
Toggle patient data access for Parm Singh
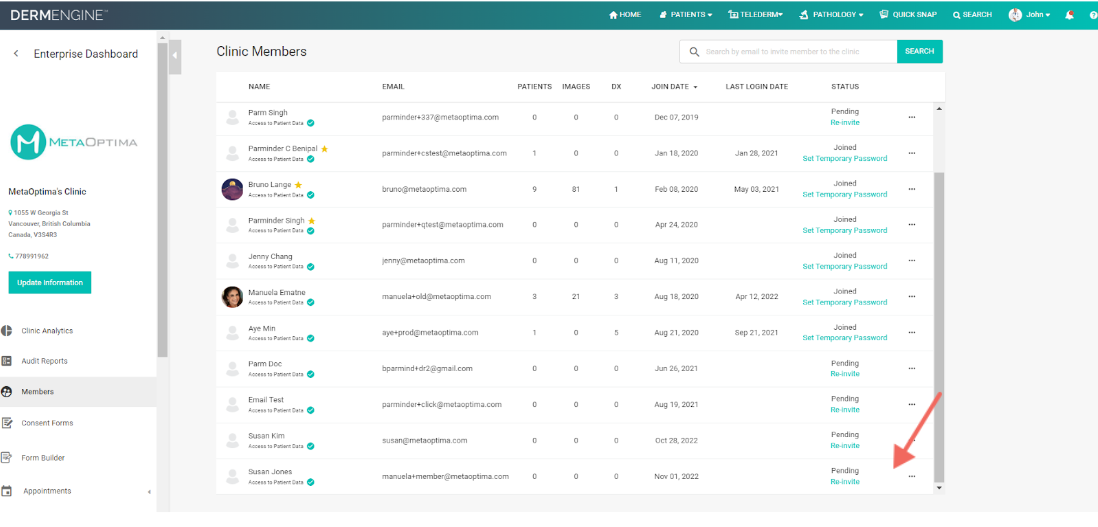pos(310,122)
